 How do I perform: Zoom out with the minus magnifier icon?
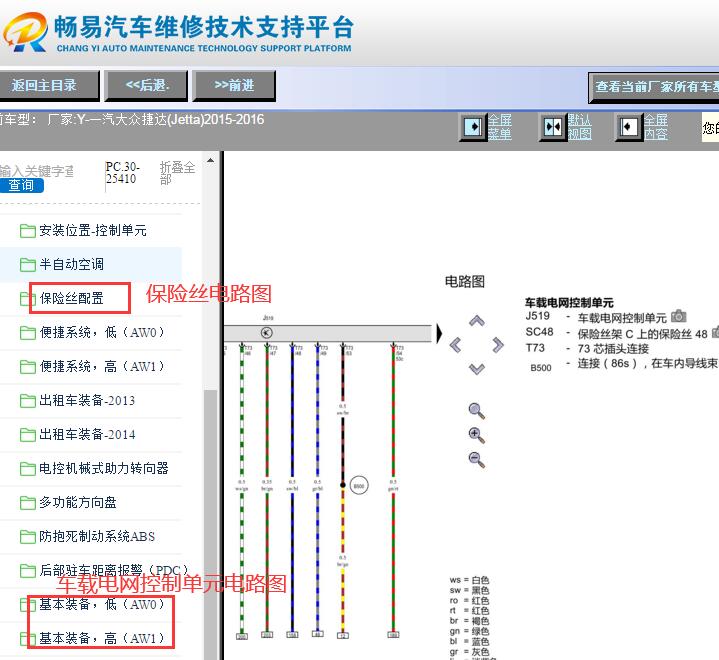tap(476, 460)
